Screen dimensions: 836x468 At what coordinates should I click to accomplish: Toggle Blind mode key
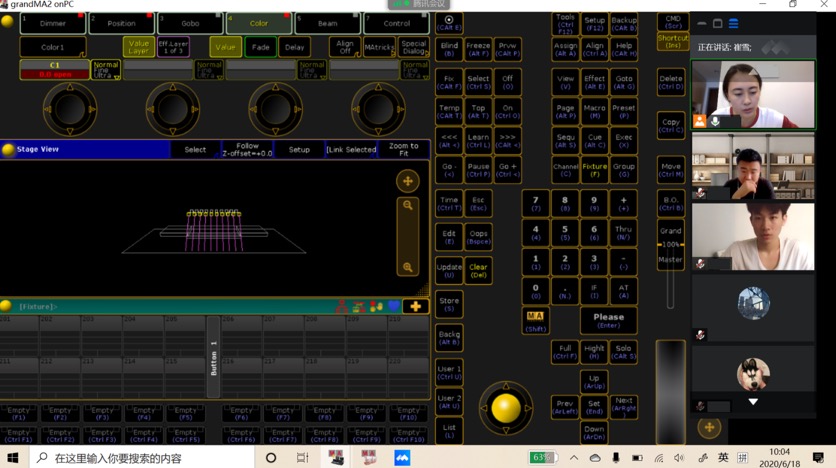point(449,49)
